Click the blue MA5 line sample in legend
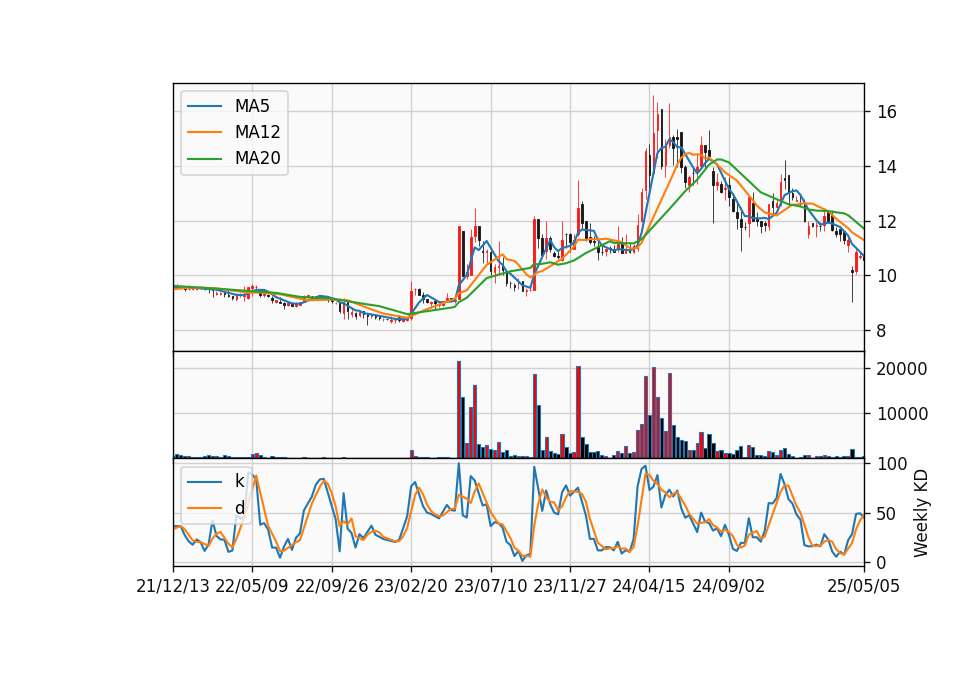Image resolution: width=960 pixels, height=690 pixels. point(204,106)
